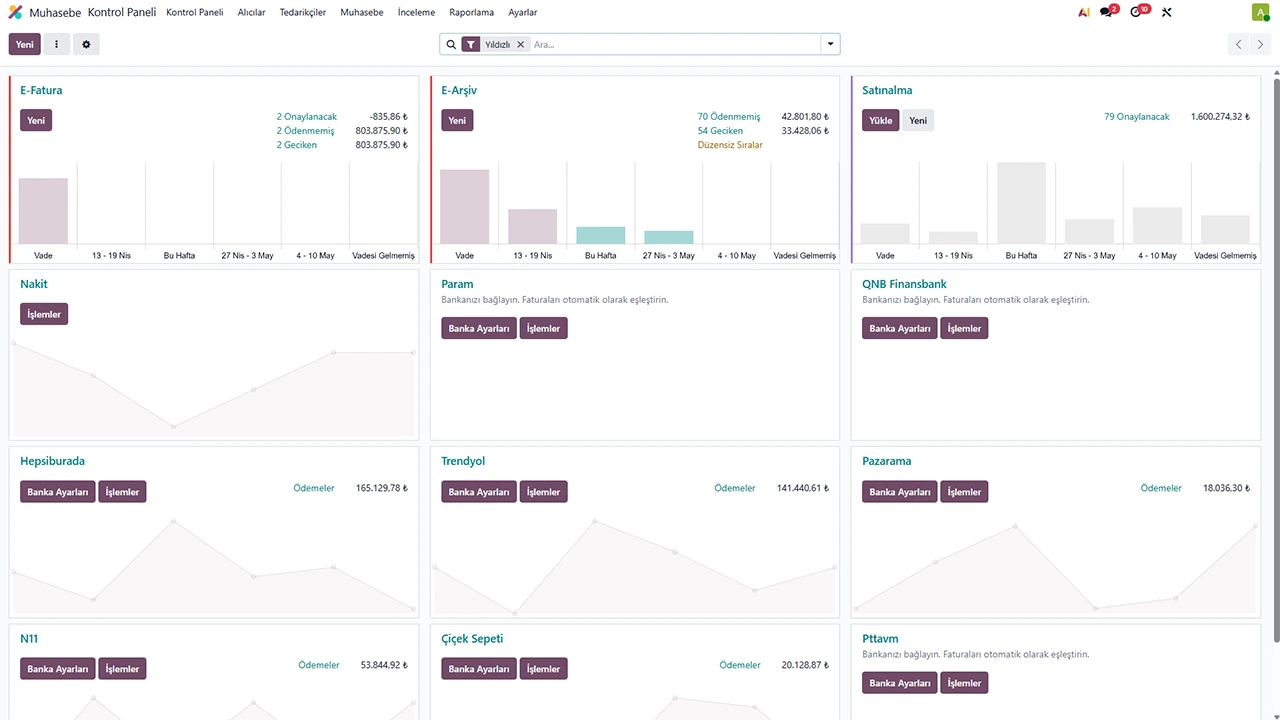The image size is (1280, 720).
Task: Open İşlemler in the Trendyol card
Action: (x=544, y=491)
